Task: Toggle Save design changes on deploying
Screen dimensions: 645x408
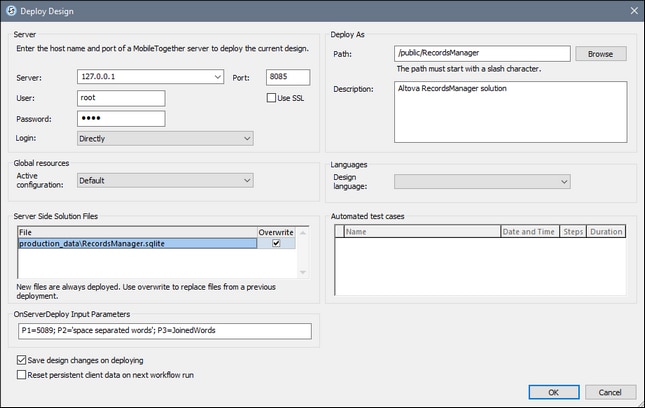Action: coord(22,360)
